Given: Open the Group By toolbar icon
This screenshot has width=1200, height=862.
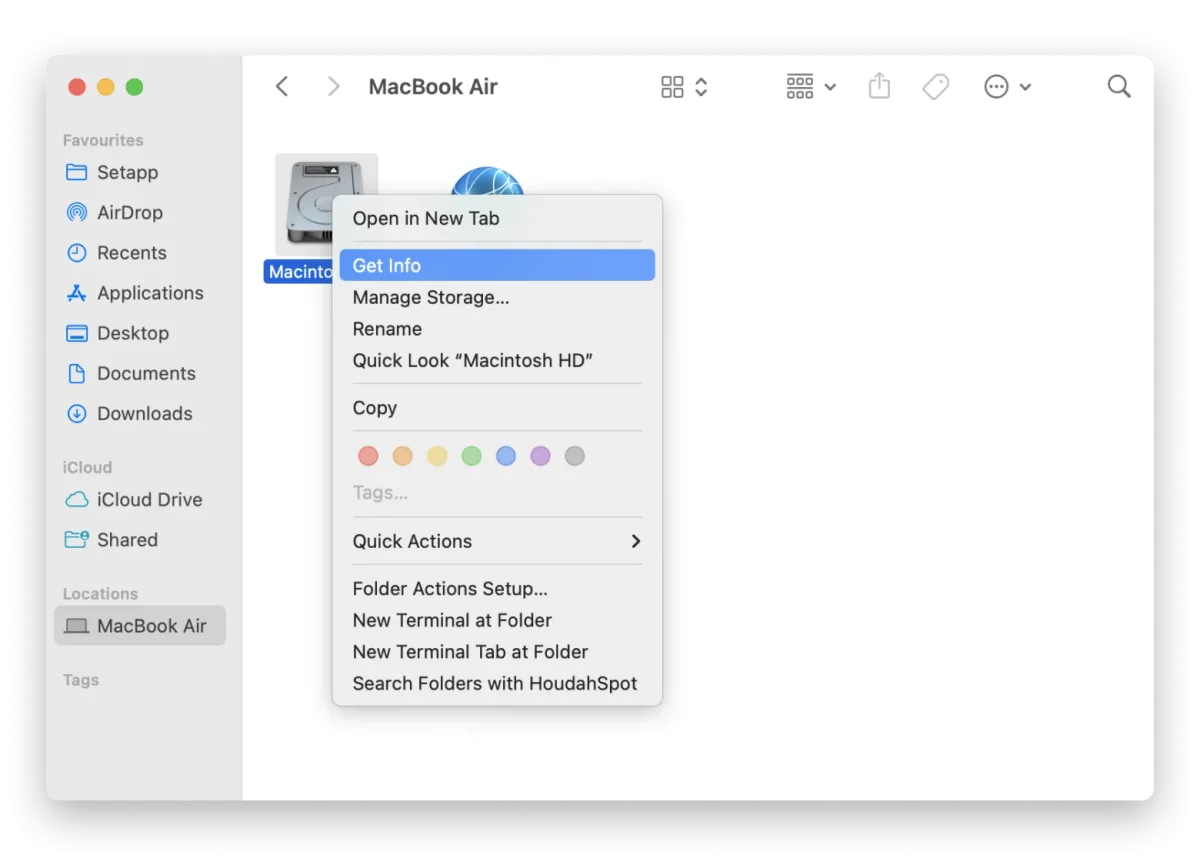Looking at the screenshot, I should [x=800, y=87].
